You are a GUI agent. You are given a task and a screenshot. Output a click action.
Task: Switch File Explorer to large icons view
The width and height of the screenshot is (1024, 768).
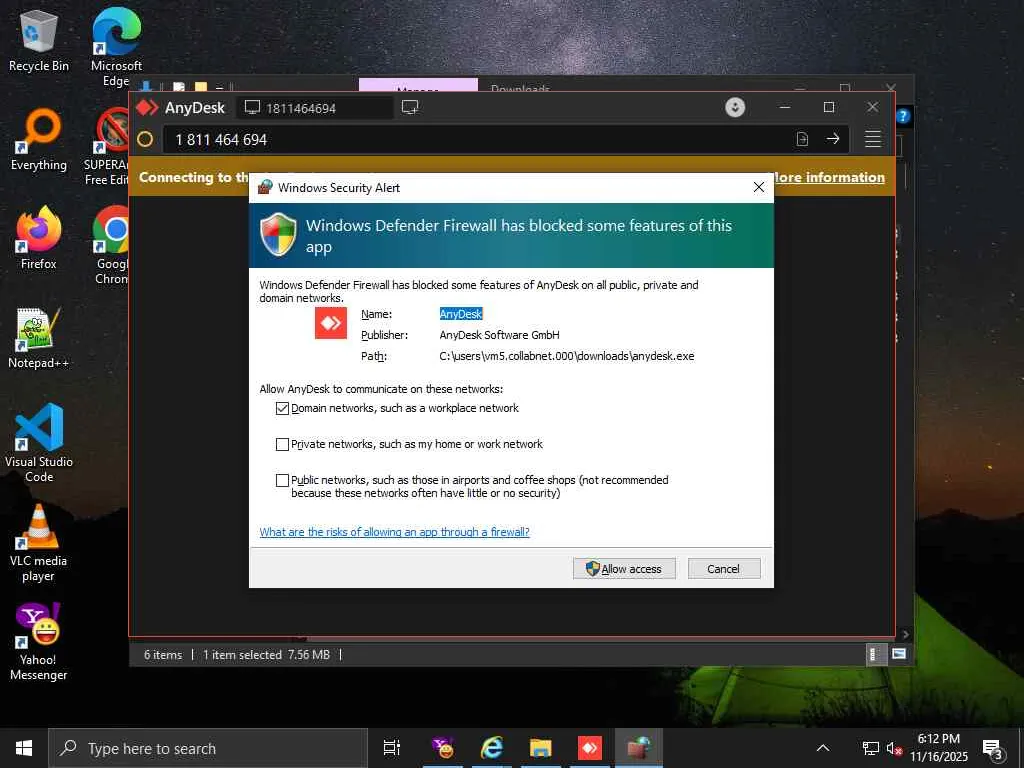pos(899,654)
